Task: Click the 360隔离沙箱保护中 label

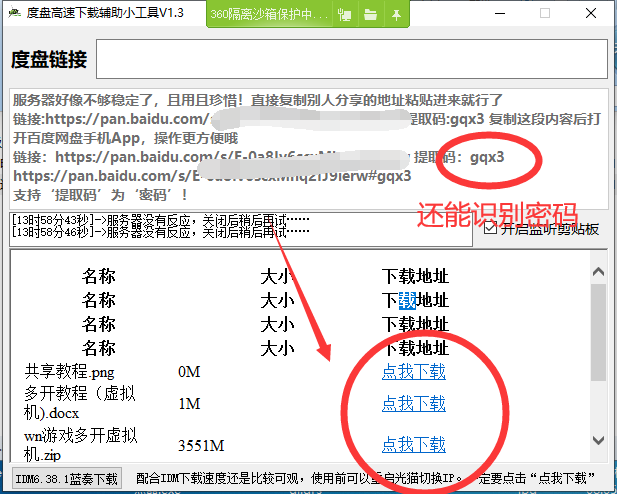Action: (x=270, y=15)
